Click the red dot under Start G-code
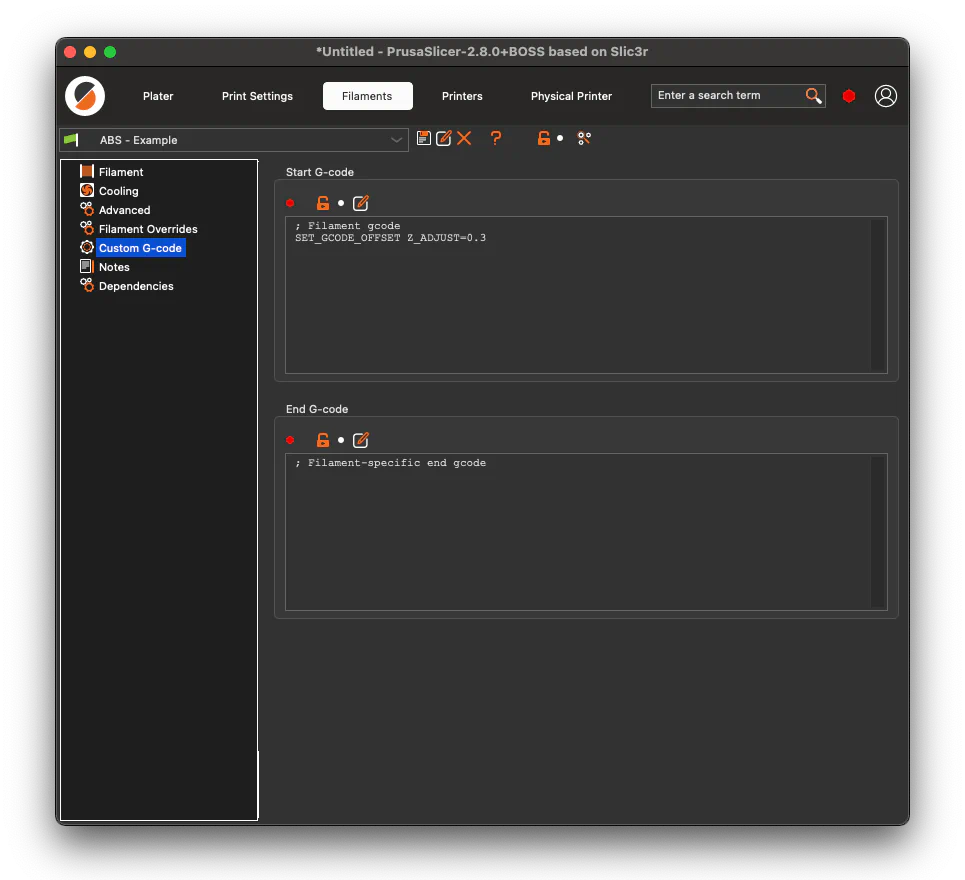965x880 pixels. (x=290, y=203)
